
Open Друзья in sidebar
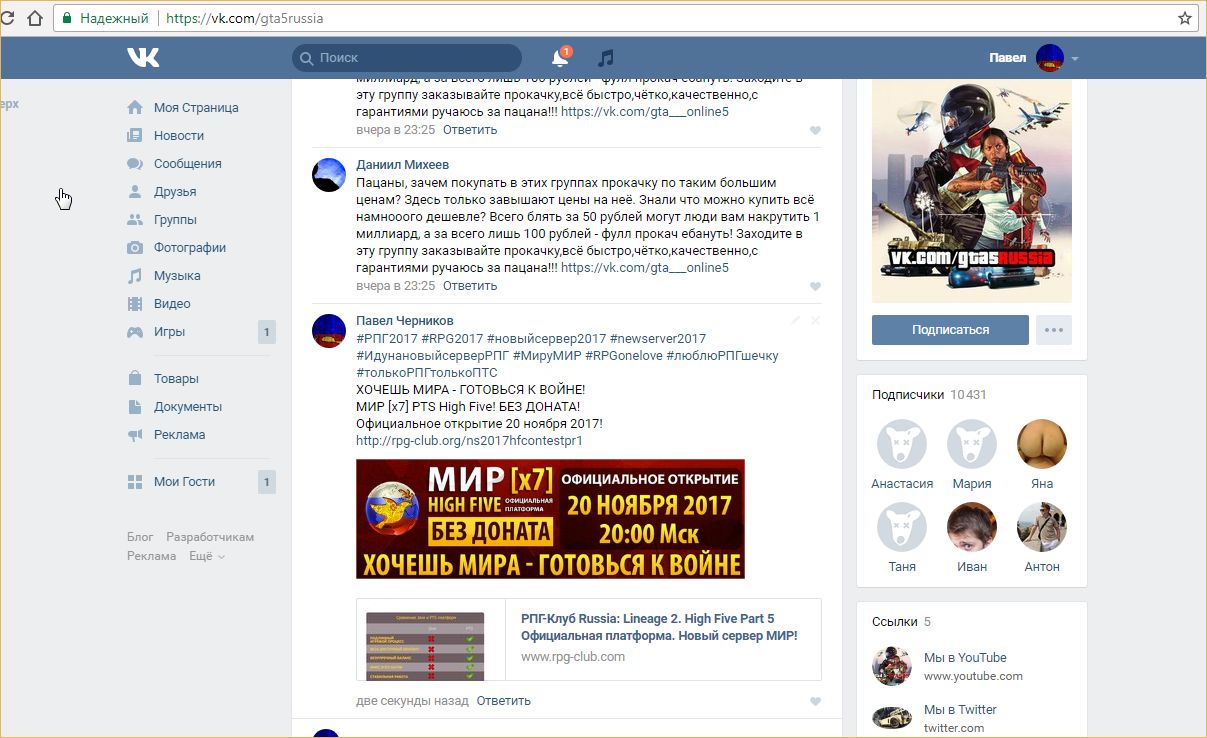(175, 192)
